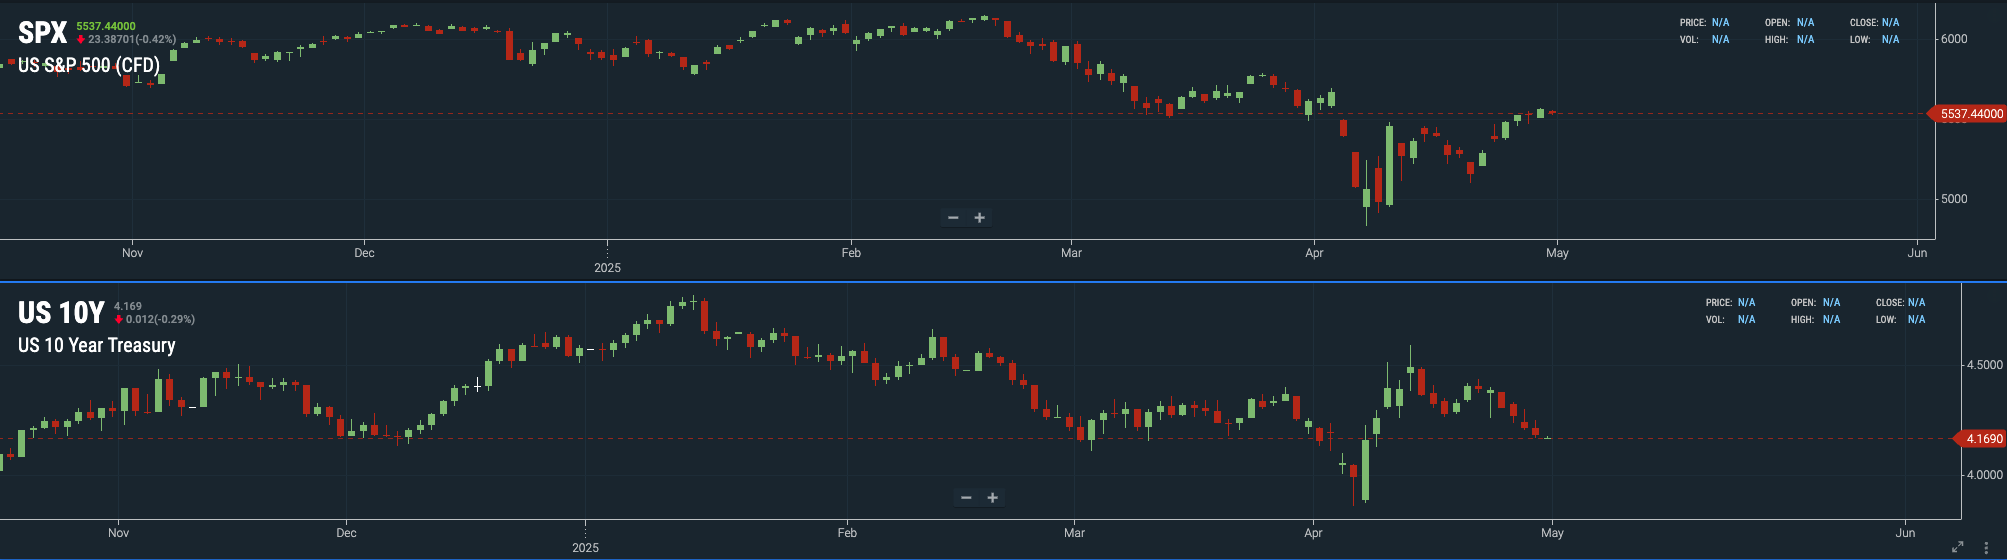
Task: Click the OPEN N/A readout in US 10Y panel
Action: click(1815, 302)
